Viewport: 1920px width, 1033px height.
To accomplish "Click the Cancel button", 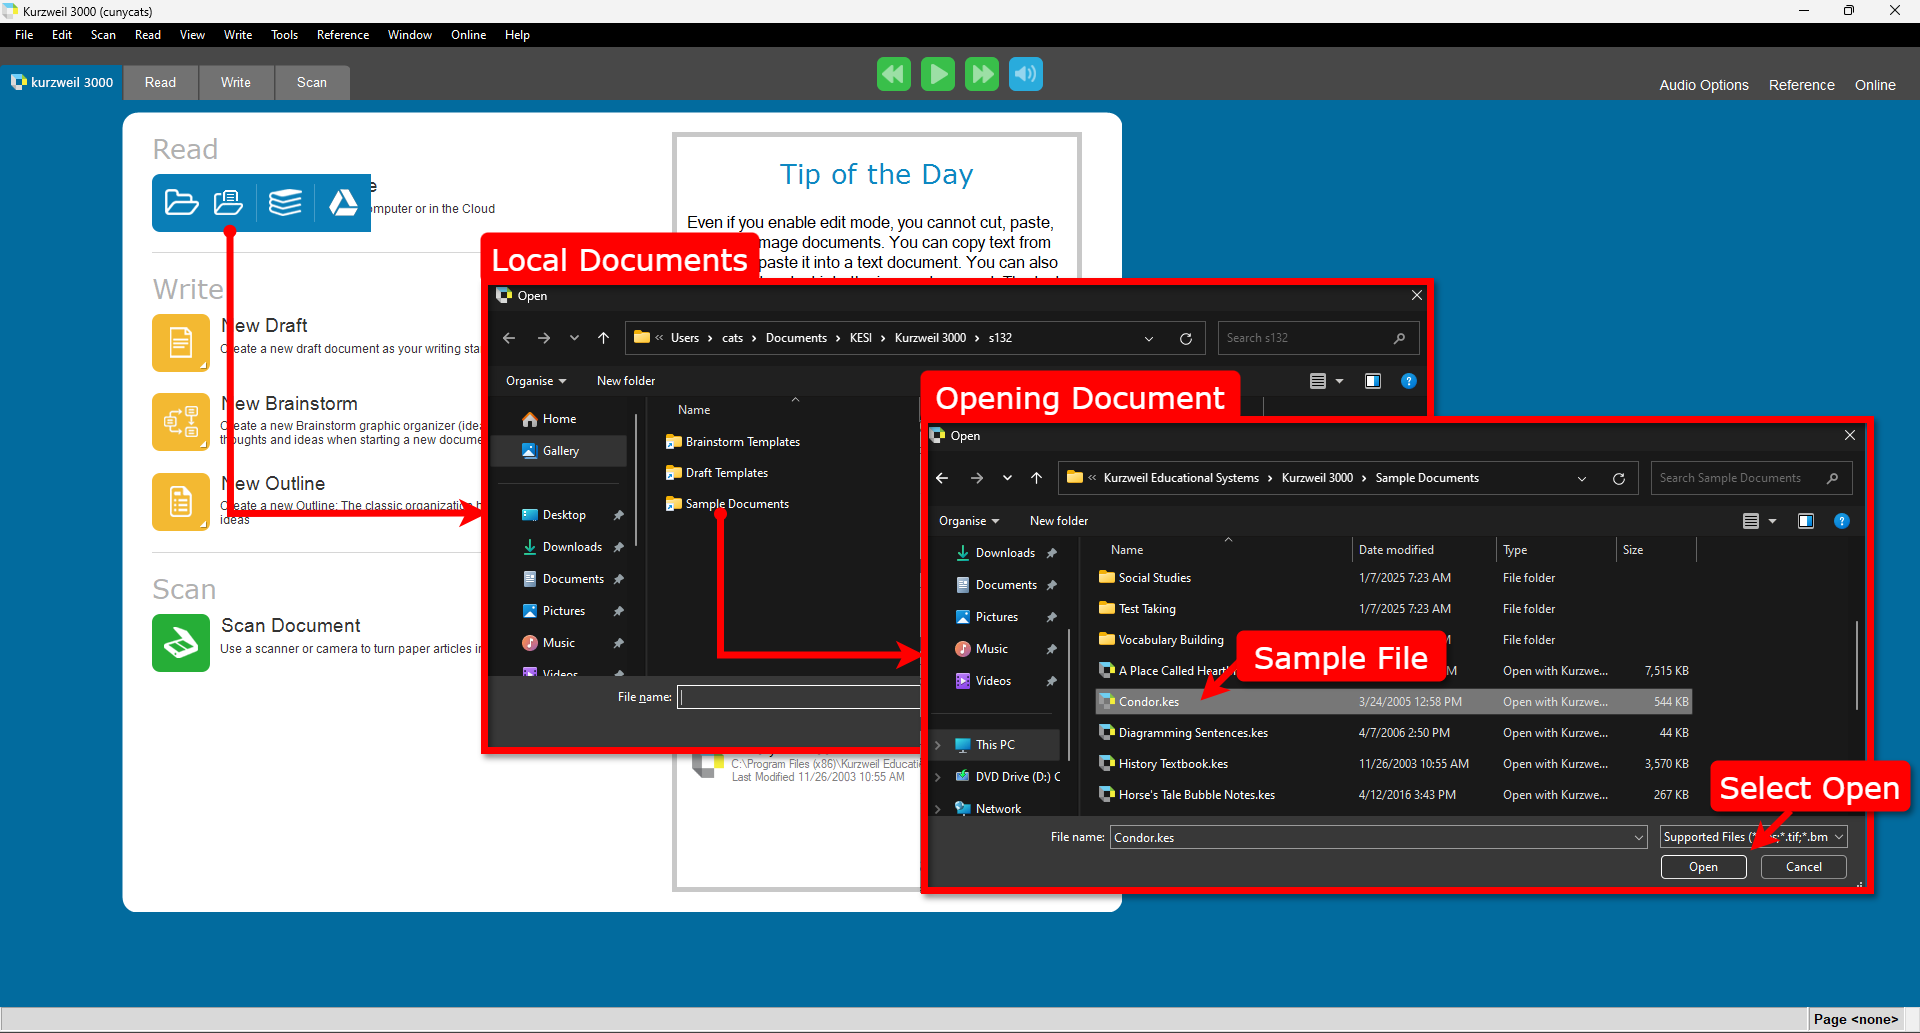I will (1804, 867).
